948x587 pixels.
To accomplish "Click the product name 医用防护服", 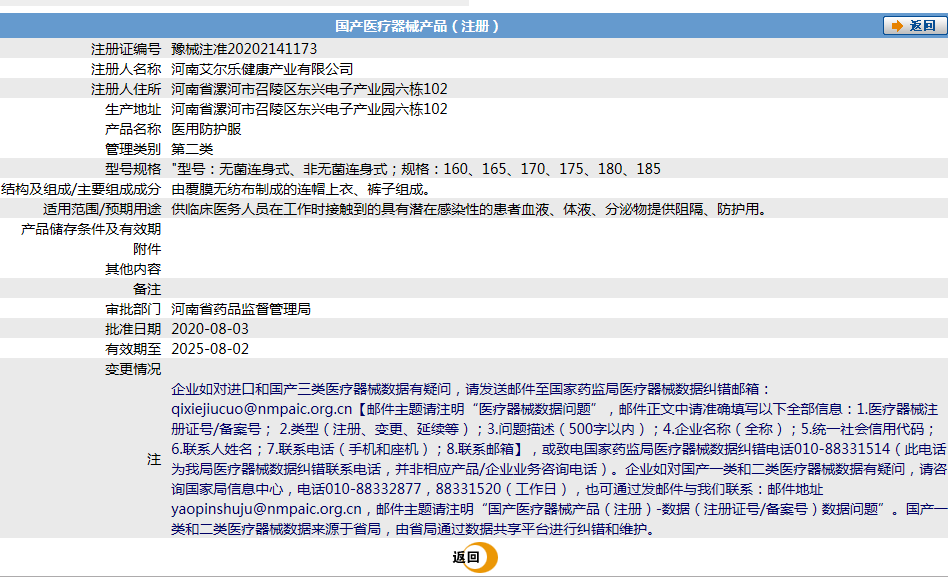I will pyautogui.click(x=206, y=128).
